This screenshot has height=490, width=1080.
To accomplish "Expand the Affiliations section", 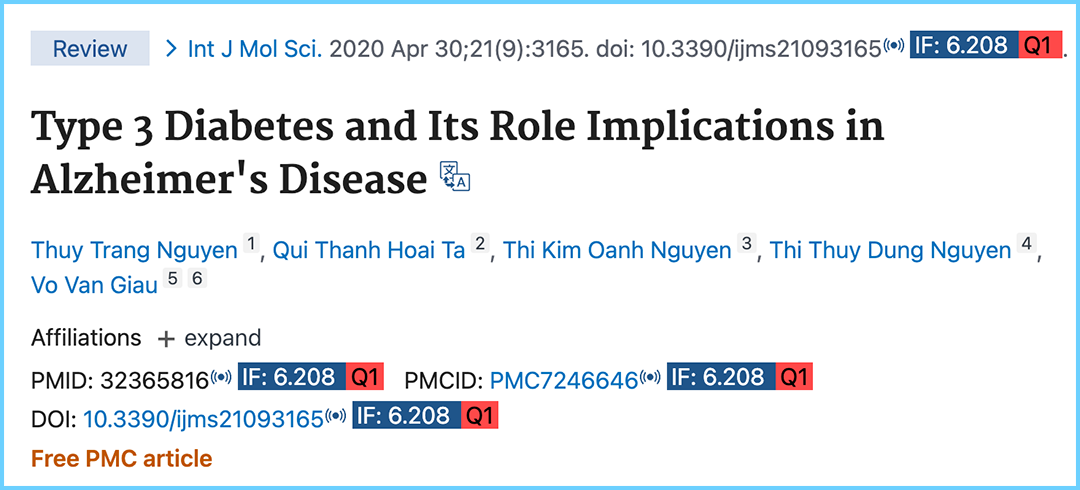I will [209, 338].
